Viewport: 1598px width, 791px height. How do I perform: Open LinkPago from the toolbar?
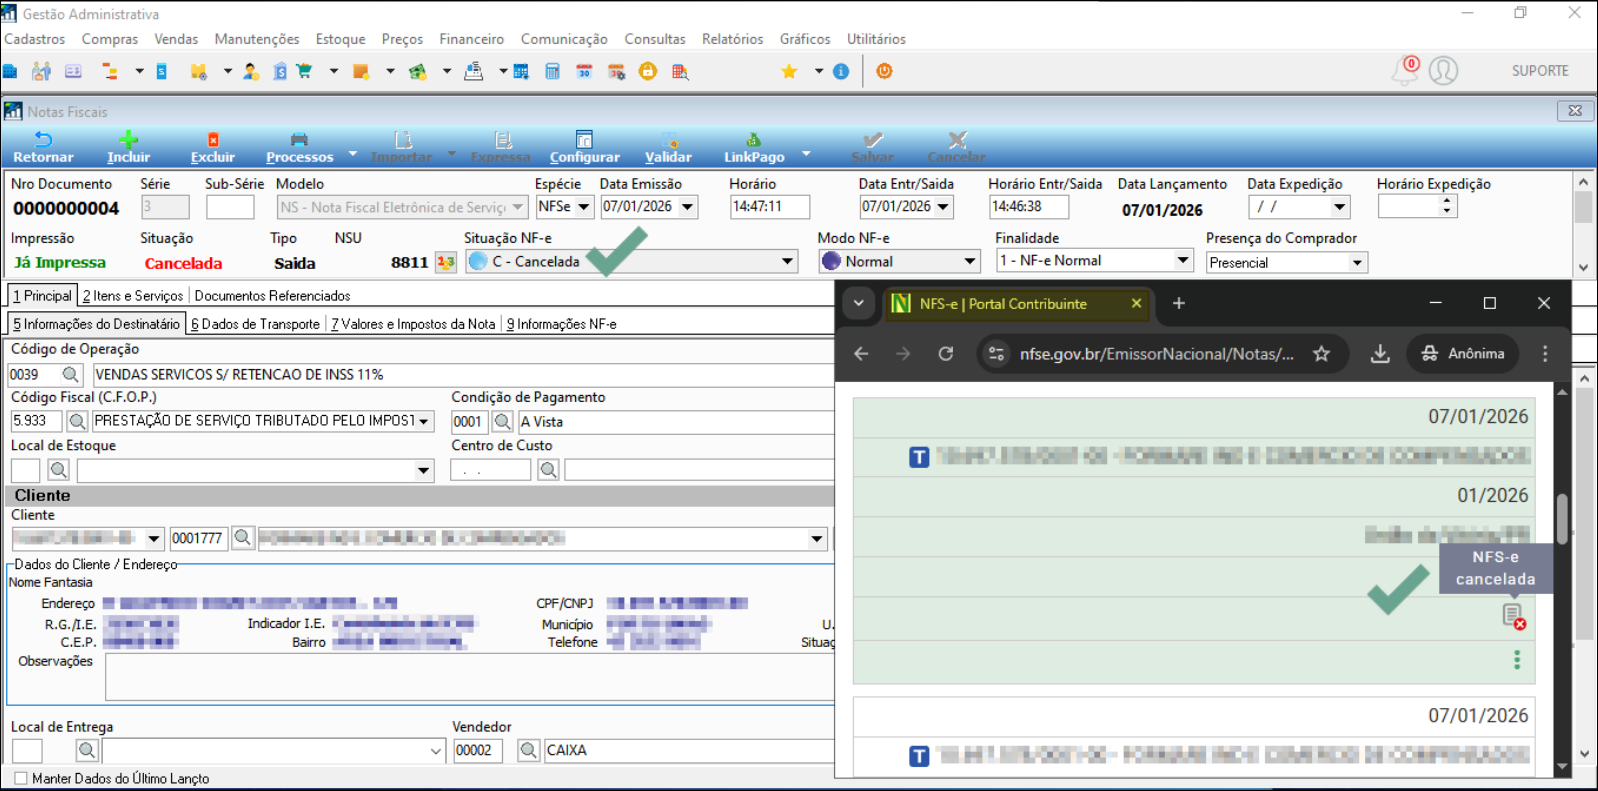point(754,146)
